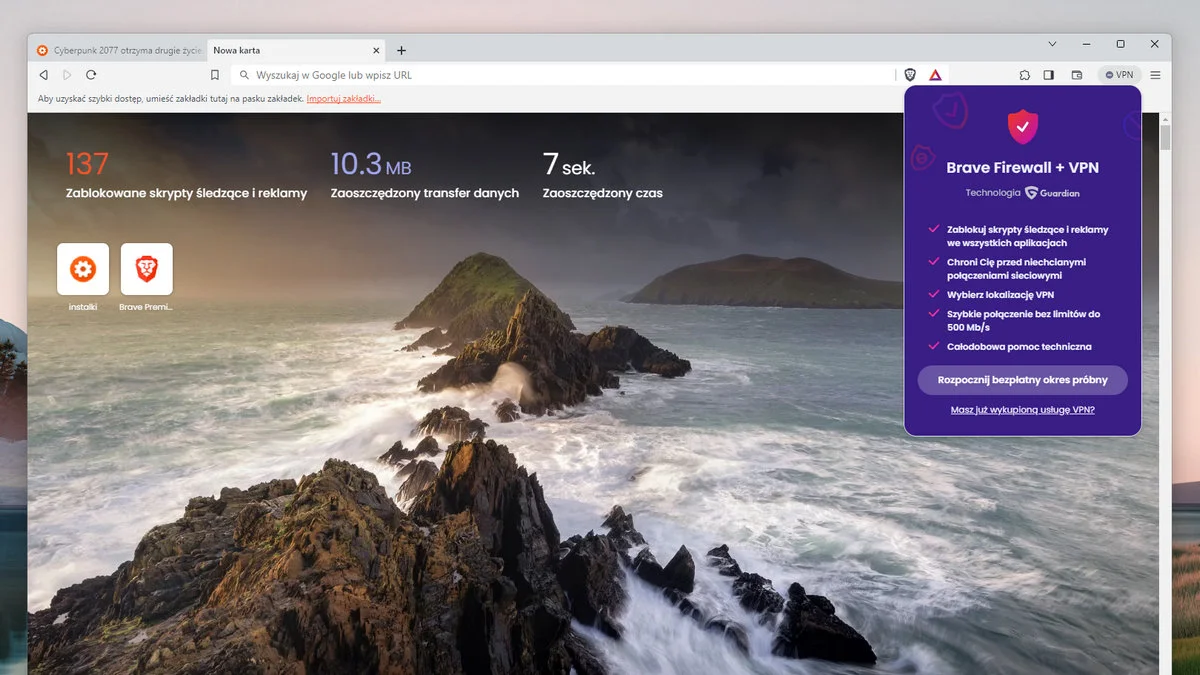Open the Brave Wallet icon
This screenshot has width=1200, height=675.
pos(1077,75)
